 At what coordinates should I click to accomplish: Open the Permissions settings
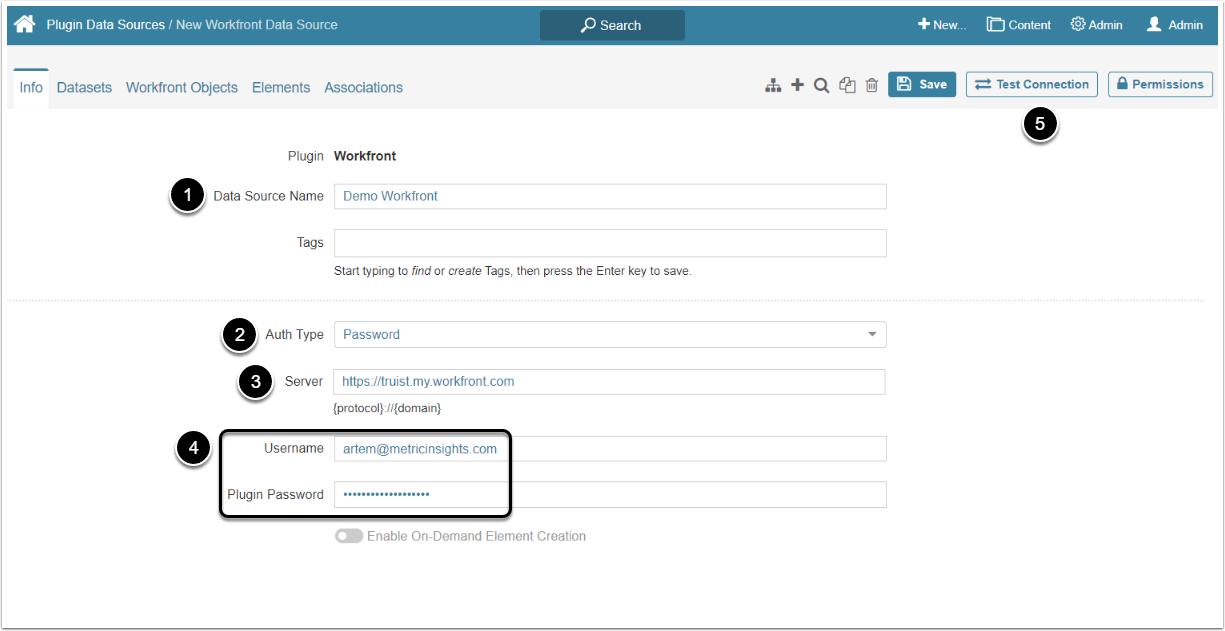pos(1160,85)
